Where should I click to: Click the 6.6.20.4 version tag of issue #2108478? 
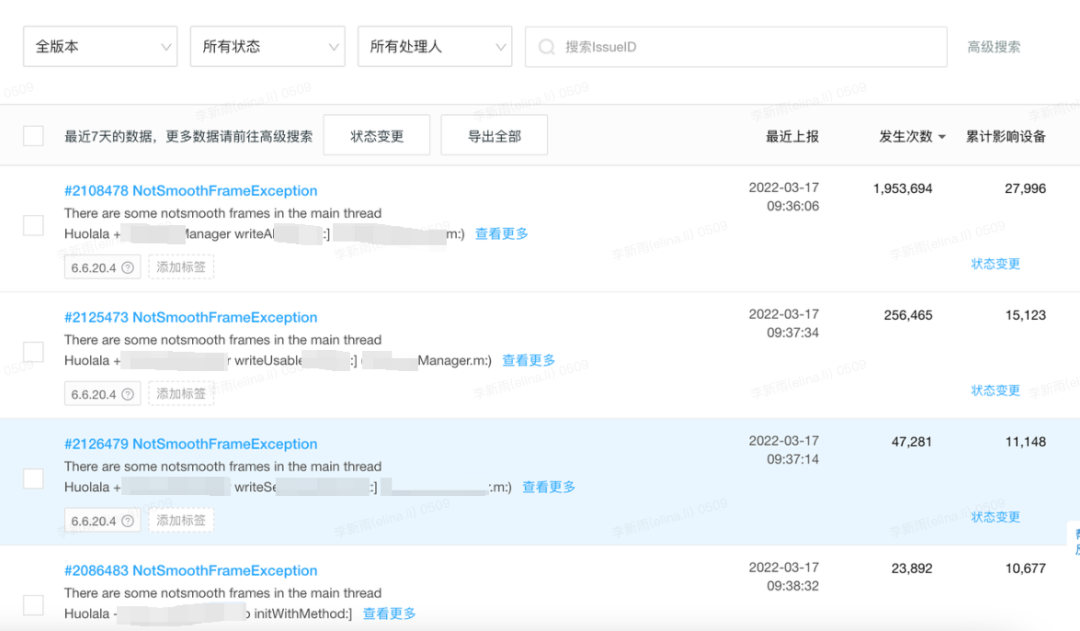103,267
